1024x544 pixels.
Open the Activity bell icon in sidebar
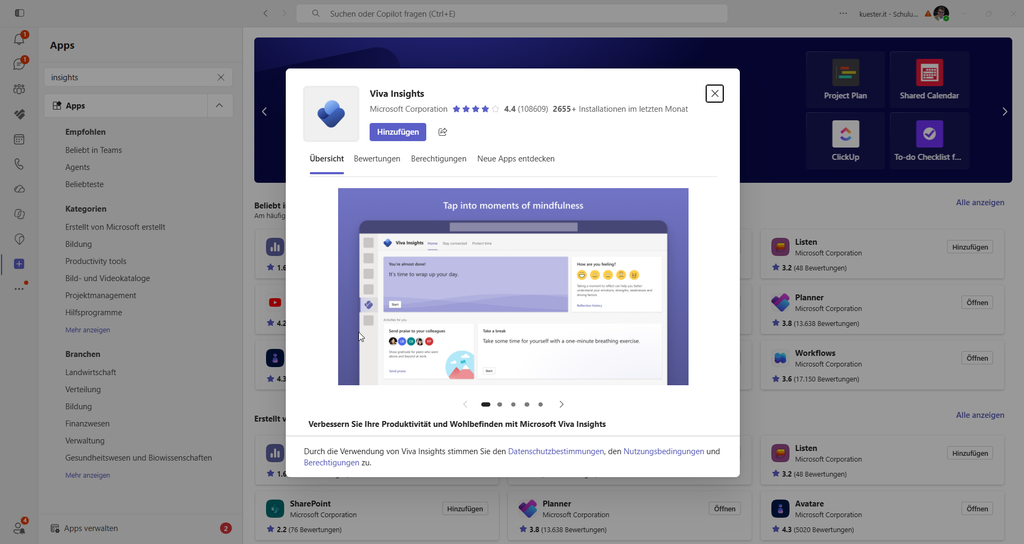click(x=19, y=39)
